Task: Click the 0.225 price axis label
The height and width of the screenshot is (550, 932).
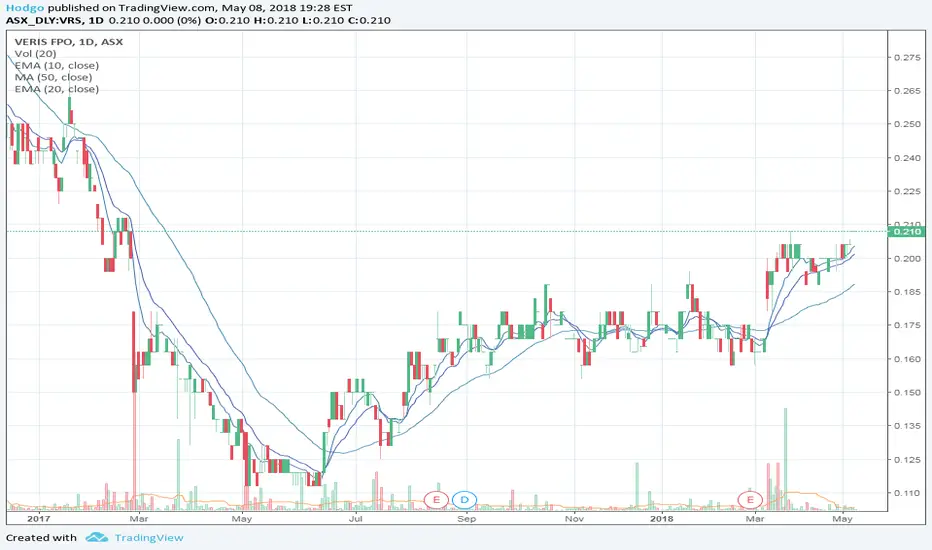Action: [907, 191]
